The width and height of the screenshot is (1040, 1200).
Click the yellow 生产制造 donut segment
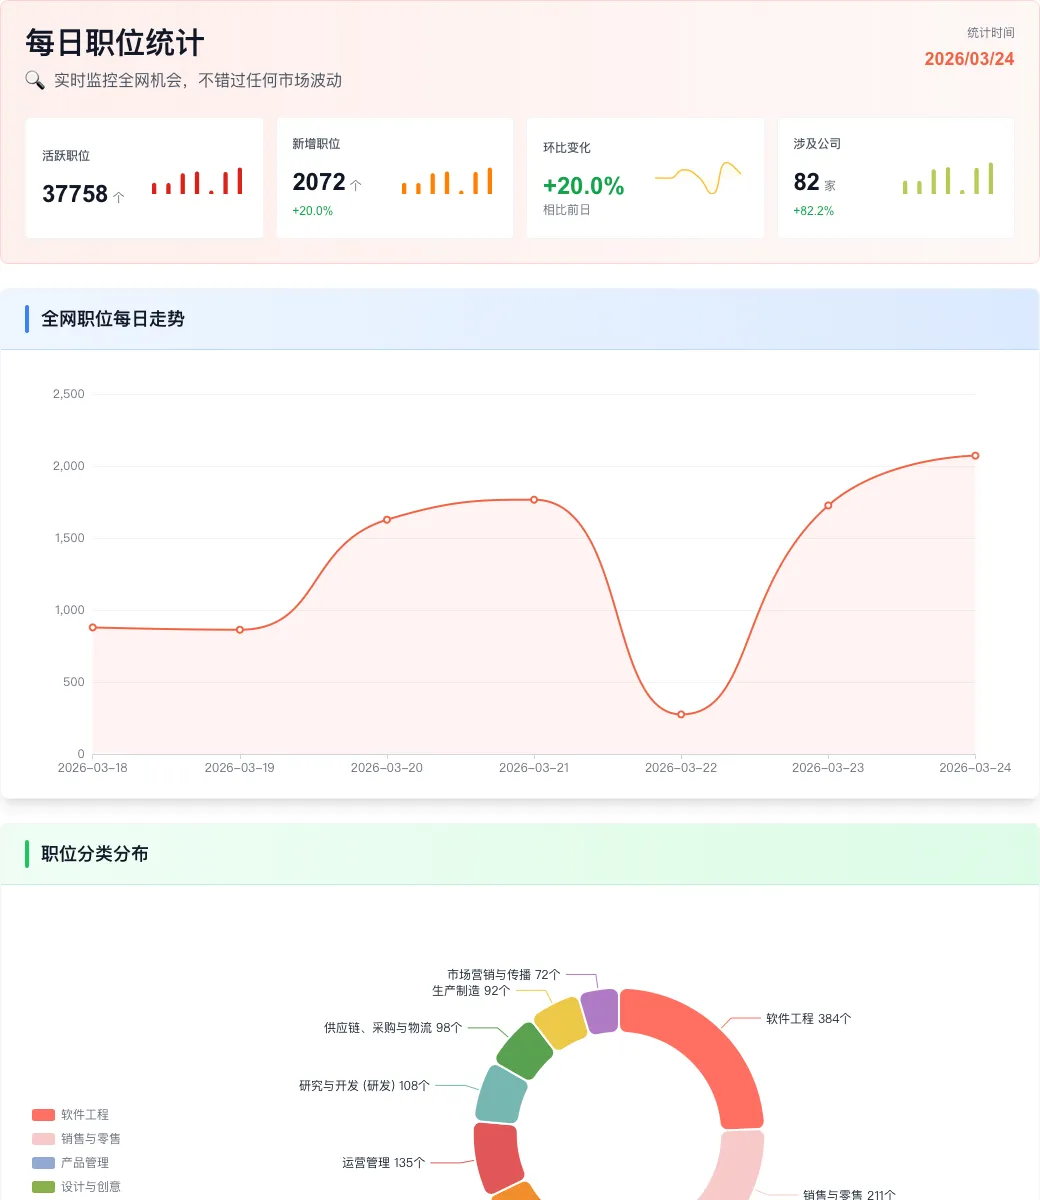tap(560, 1023)
